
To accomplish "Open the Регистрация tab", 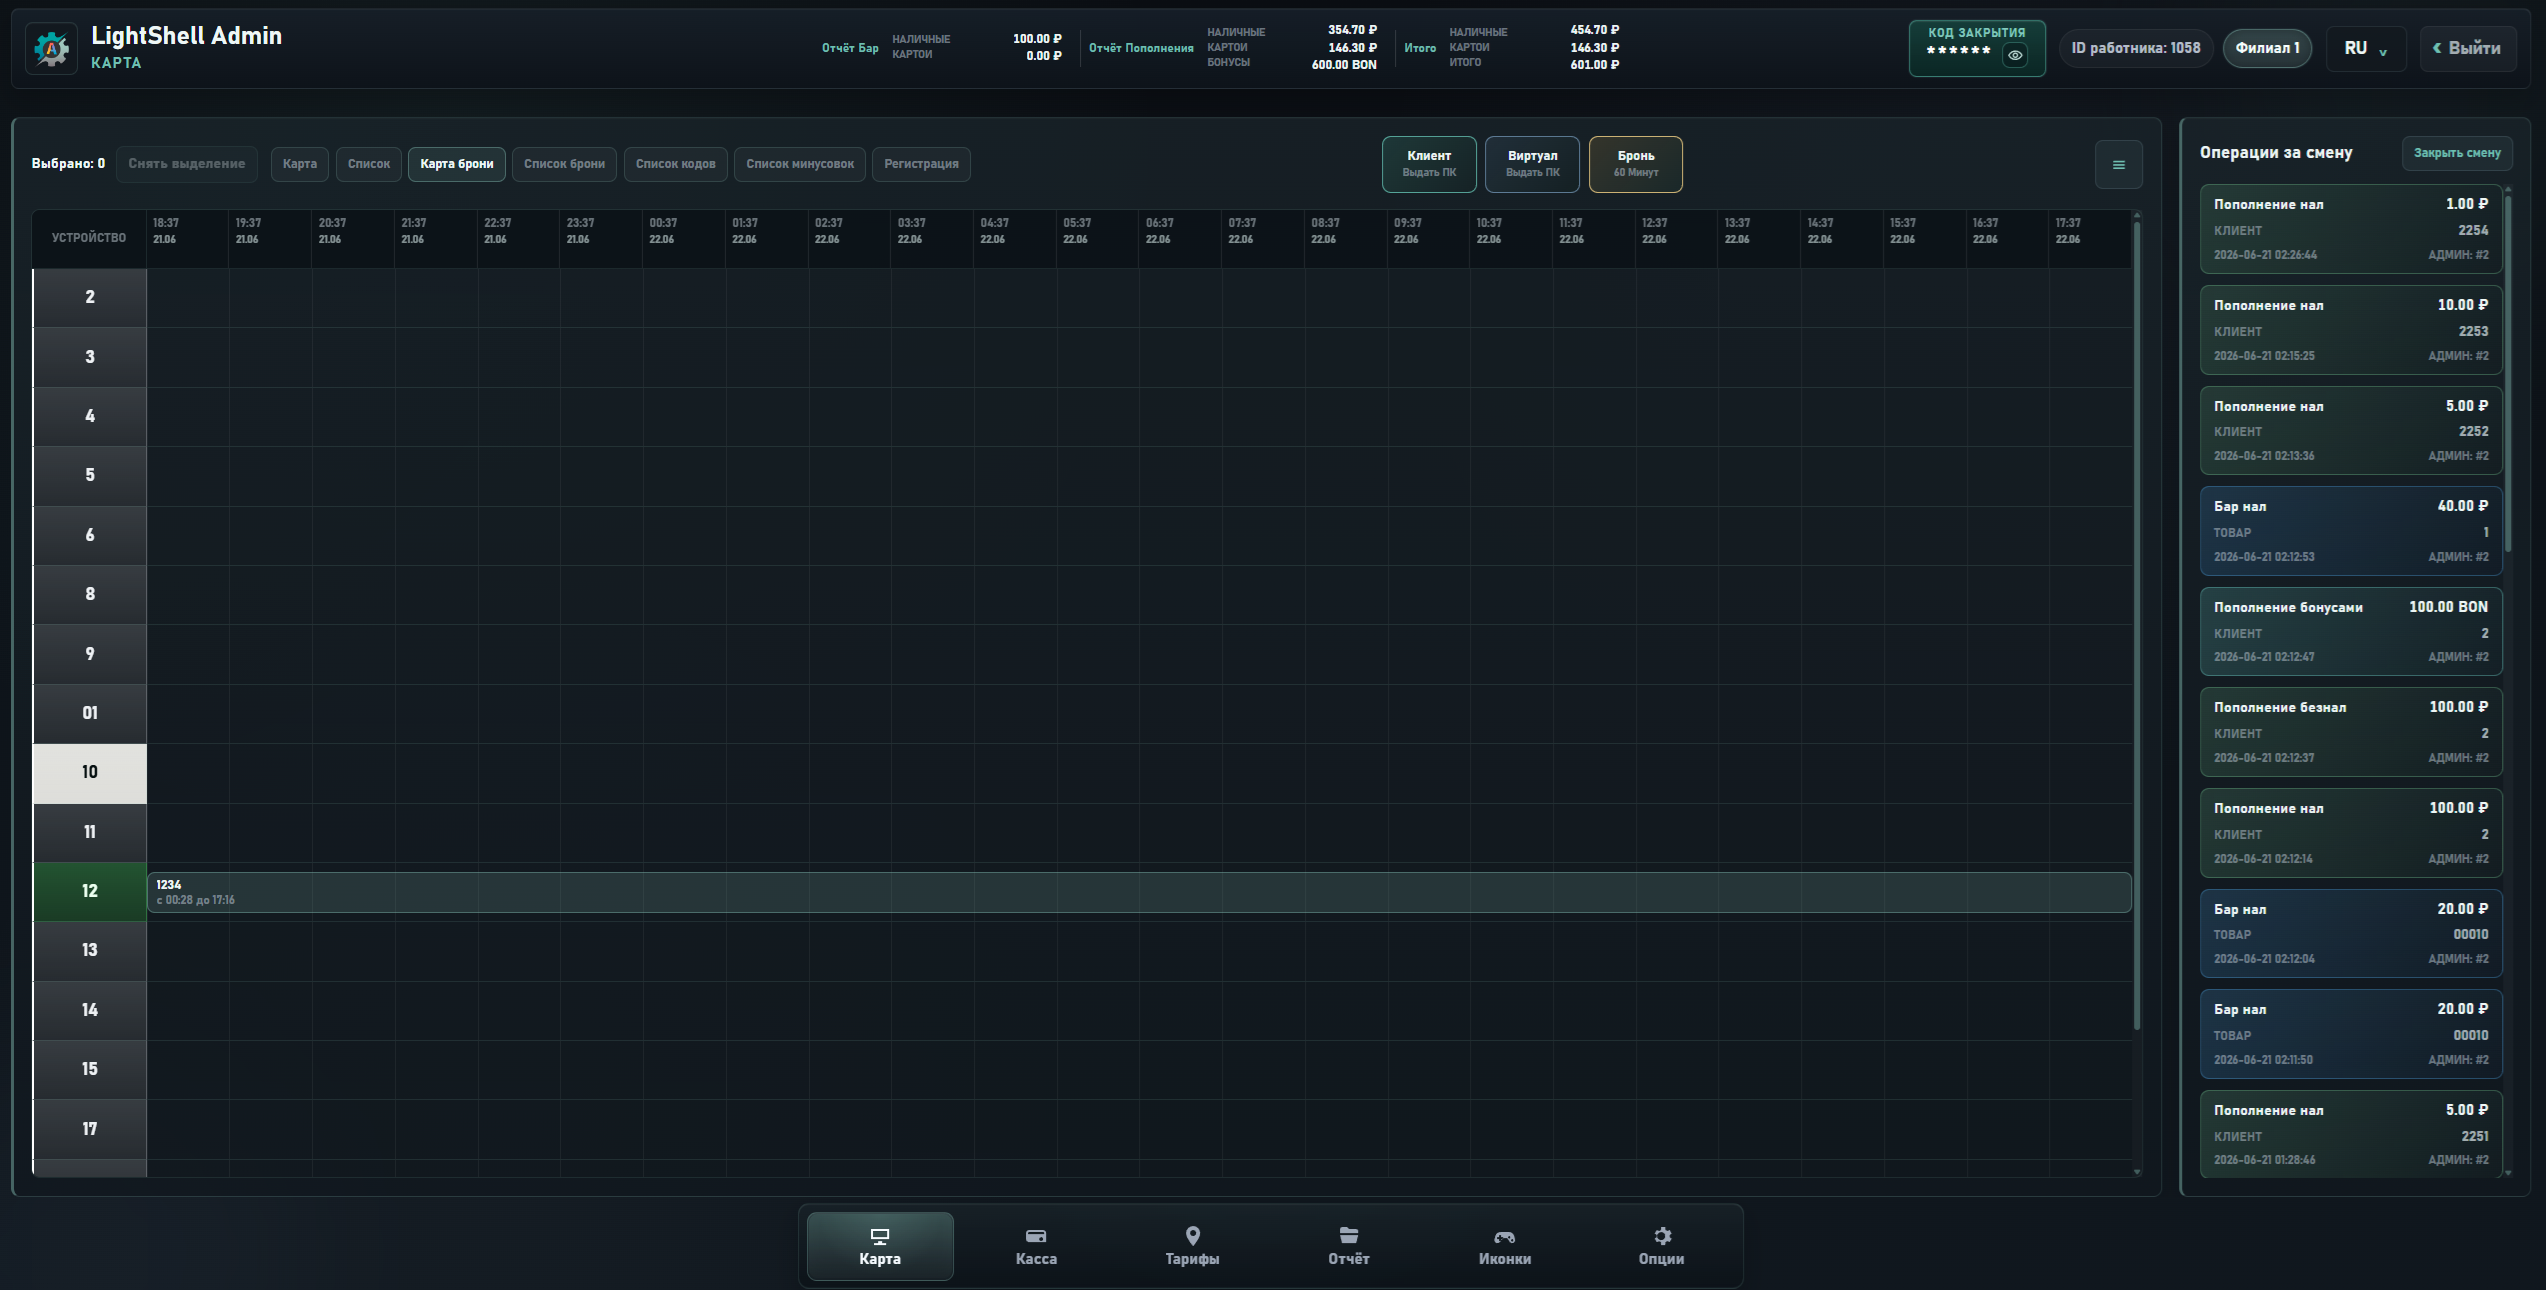I will coord(921,164).
